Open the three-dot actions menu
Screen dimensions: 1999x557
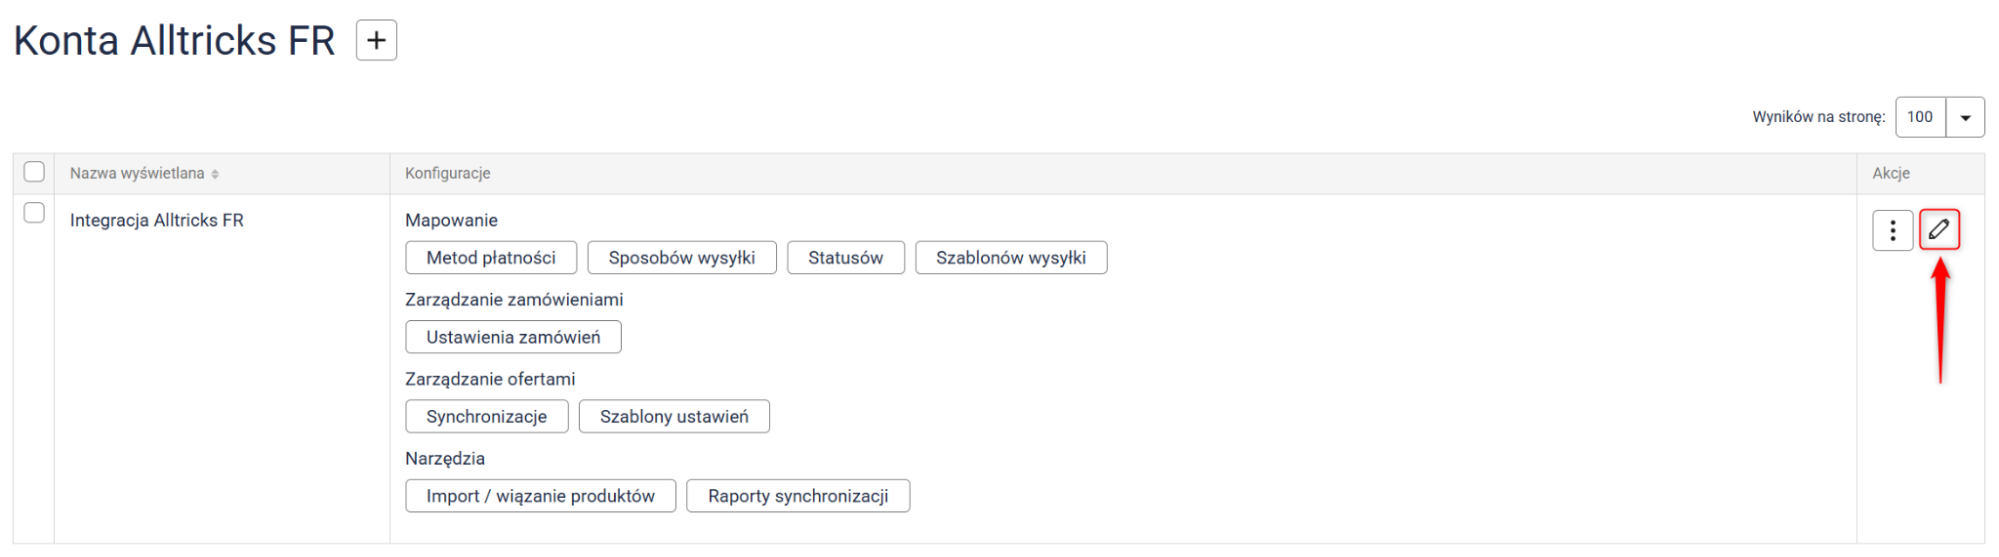click(x=1892, y=230)
